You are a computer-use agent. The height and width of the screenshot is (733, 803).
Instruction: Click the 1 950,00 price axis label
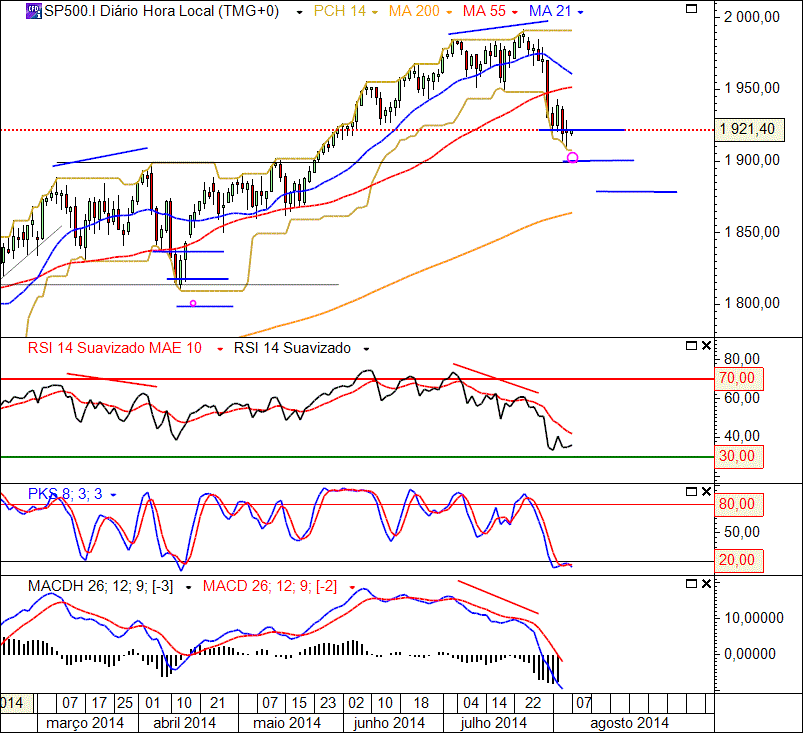click(752, 88)
